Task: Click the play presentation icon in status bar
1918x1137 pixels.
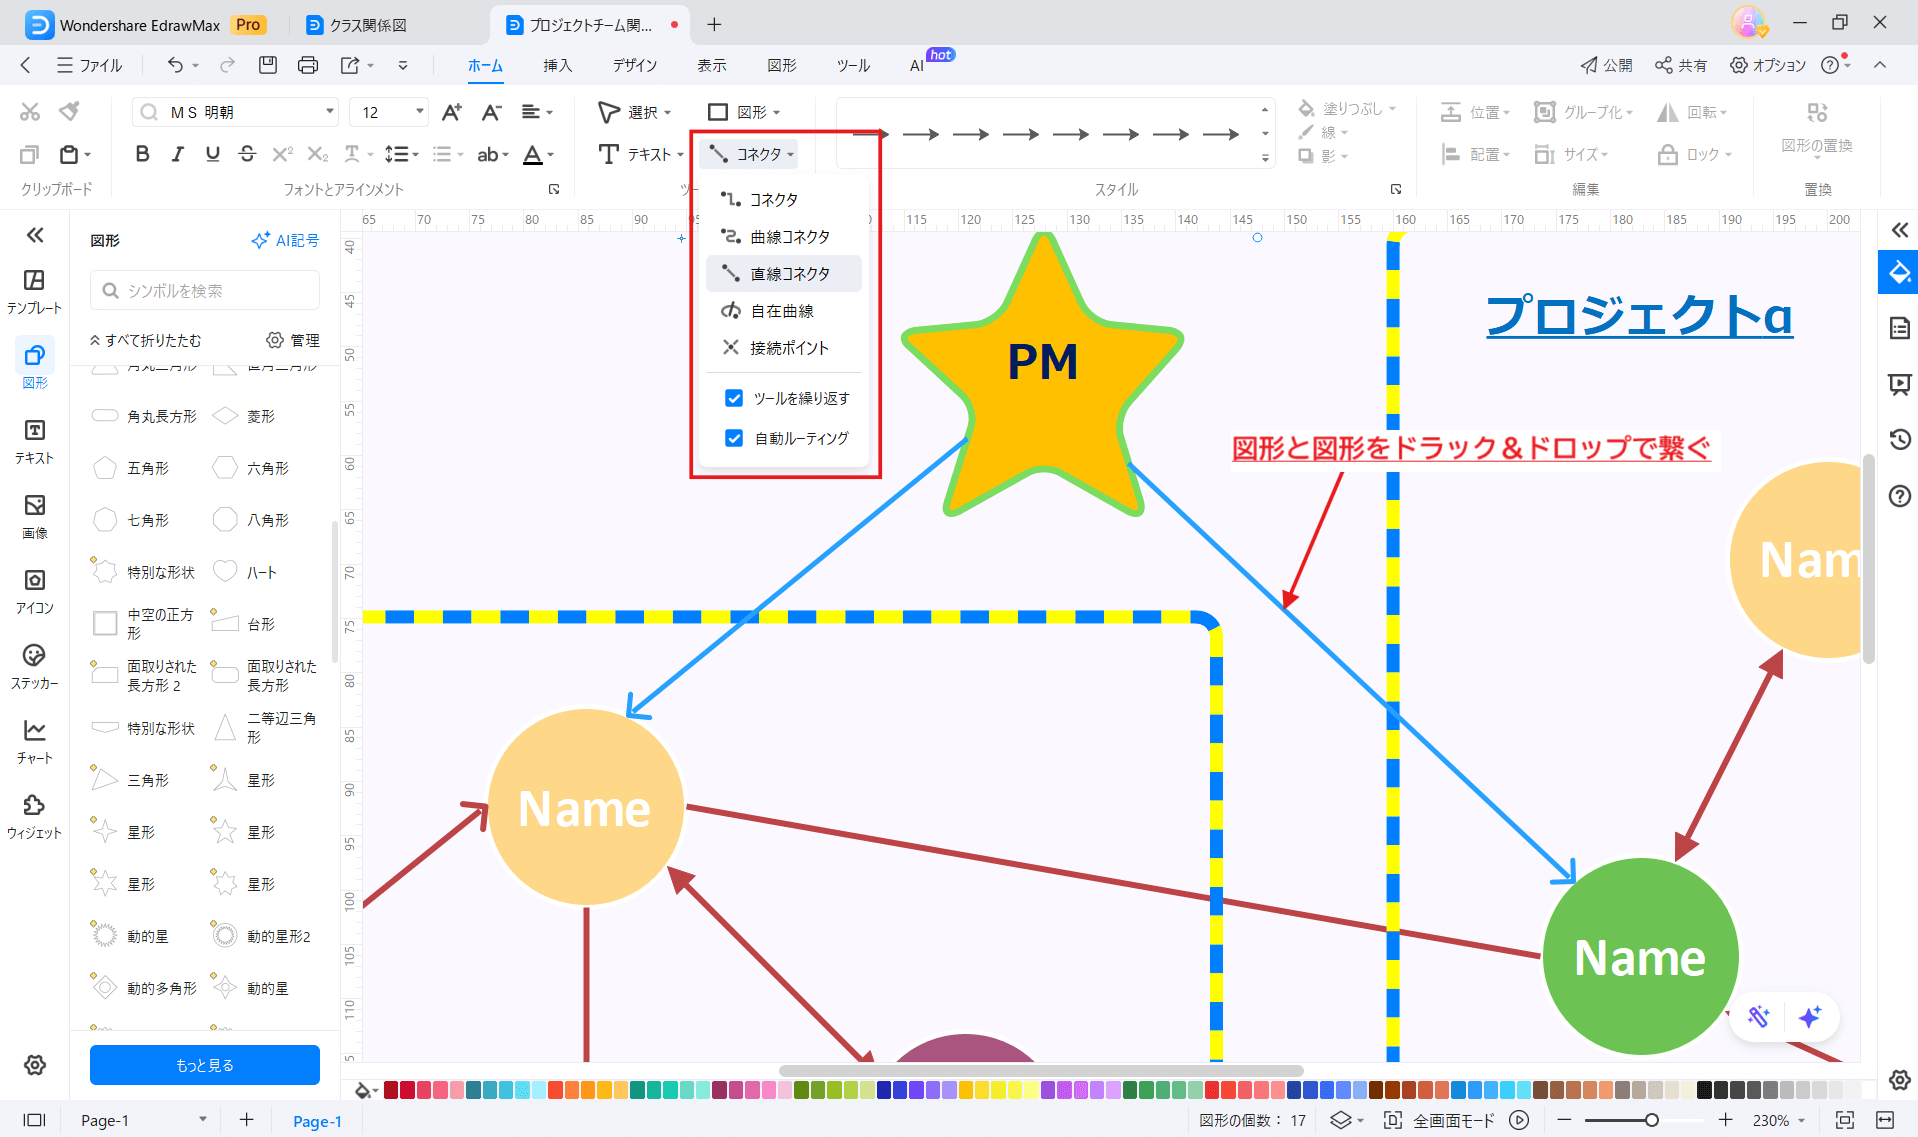Action: click(x=1519, y=1120)
